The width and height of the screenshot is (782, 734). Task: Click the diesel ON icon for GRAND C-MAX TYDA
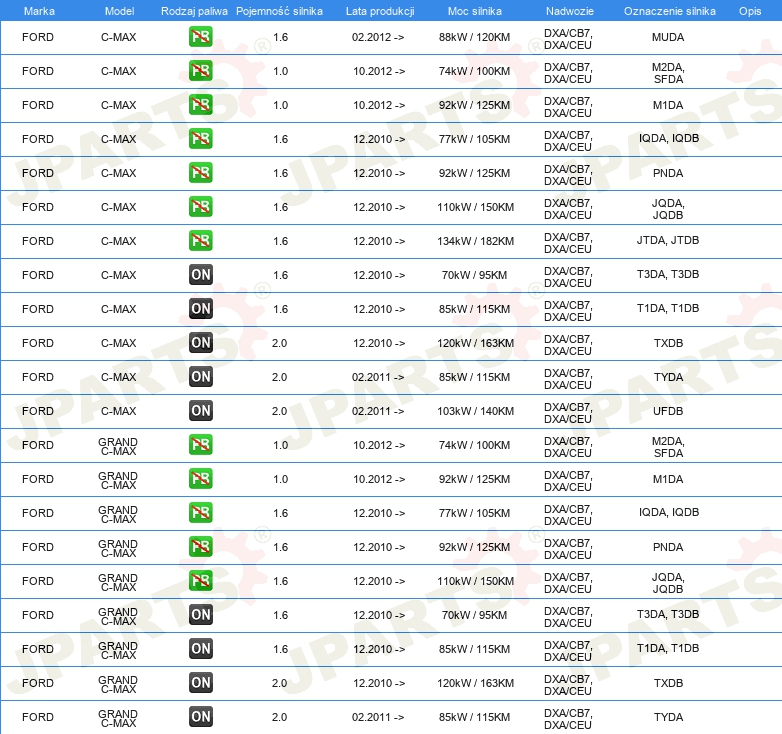coord(201,717)
